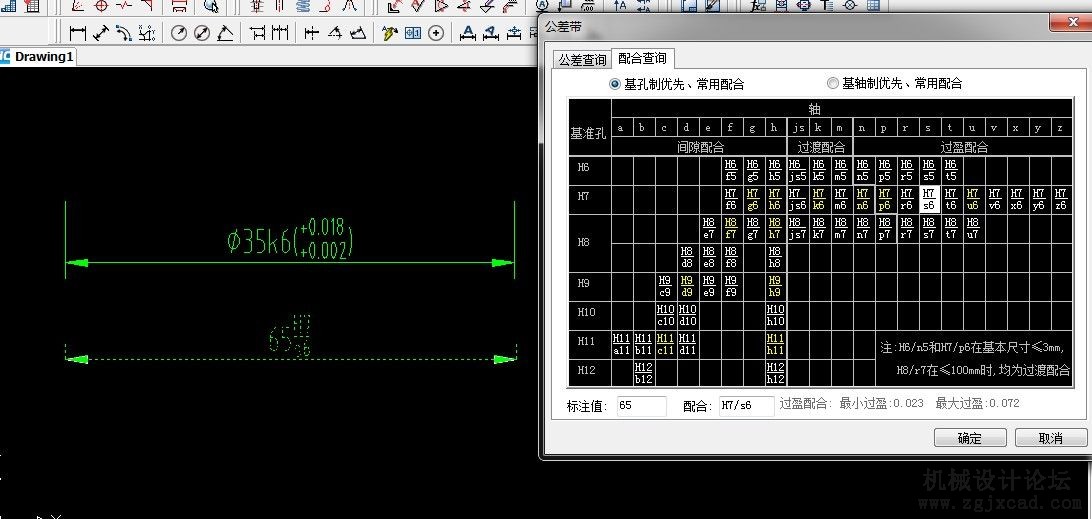Image resolution: width=1092 pixels, height=519 pixels.
Task: Open the geometric Tolerance tool
Action: click(413, 33)
